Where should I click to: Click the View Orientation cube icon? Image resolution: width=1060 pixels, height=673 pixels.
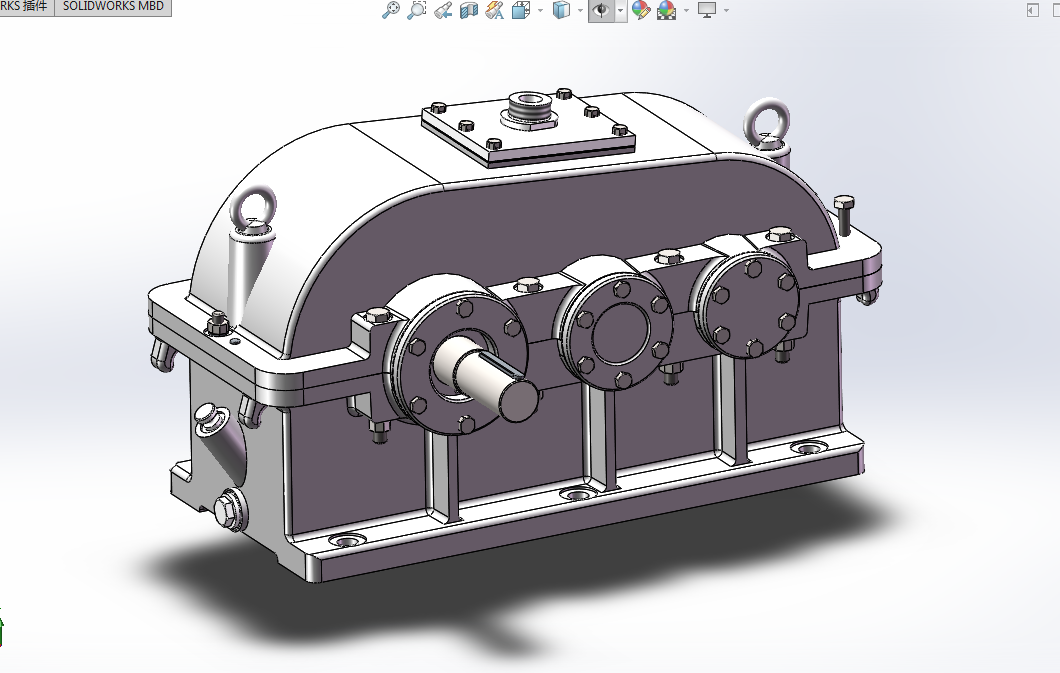click(x=521, y=10)
